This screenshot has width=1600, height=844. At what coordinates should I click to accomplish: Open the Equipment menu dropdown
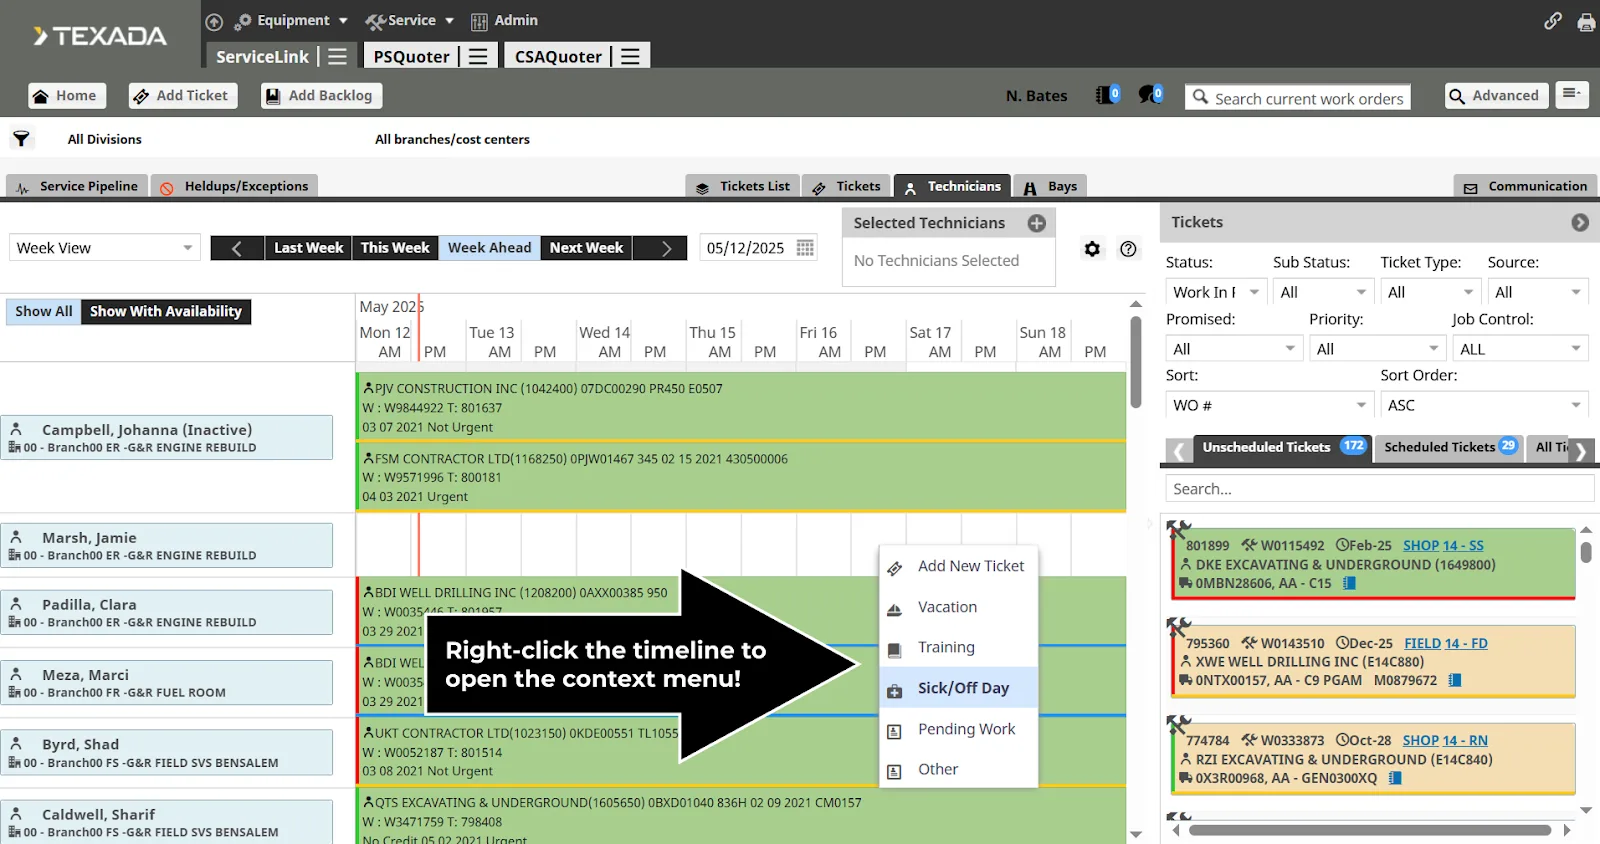tap(292, 21)
